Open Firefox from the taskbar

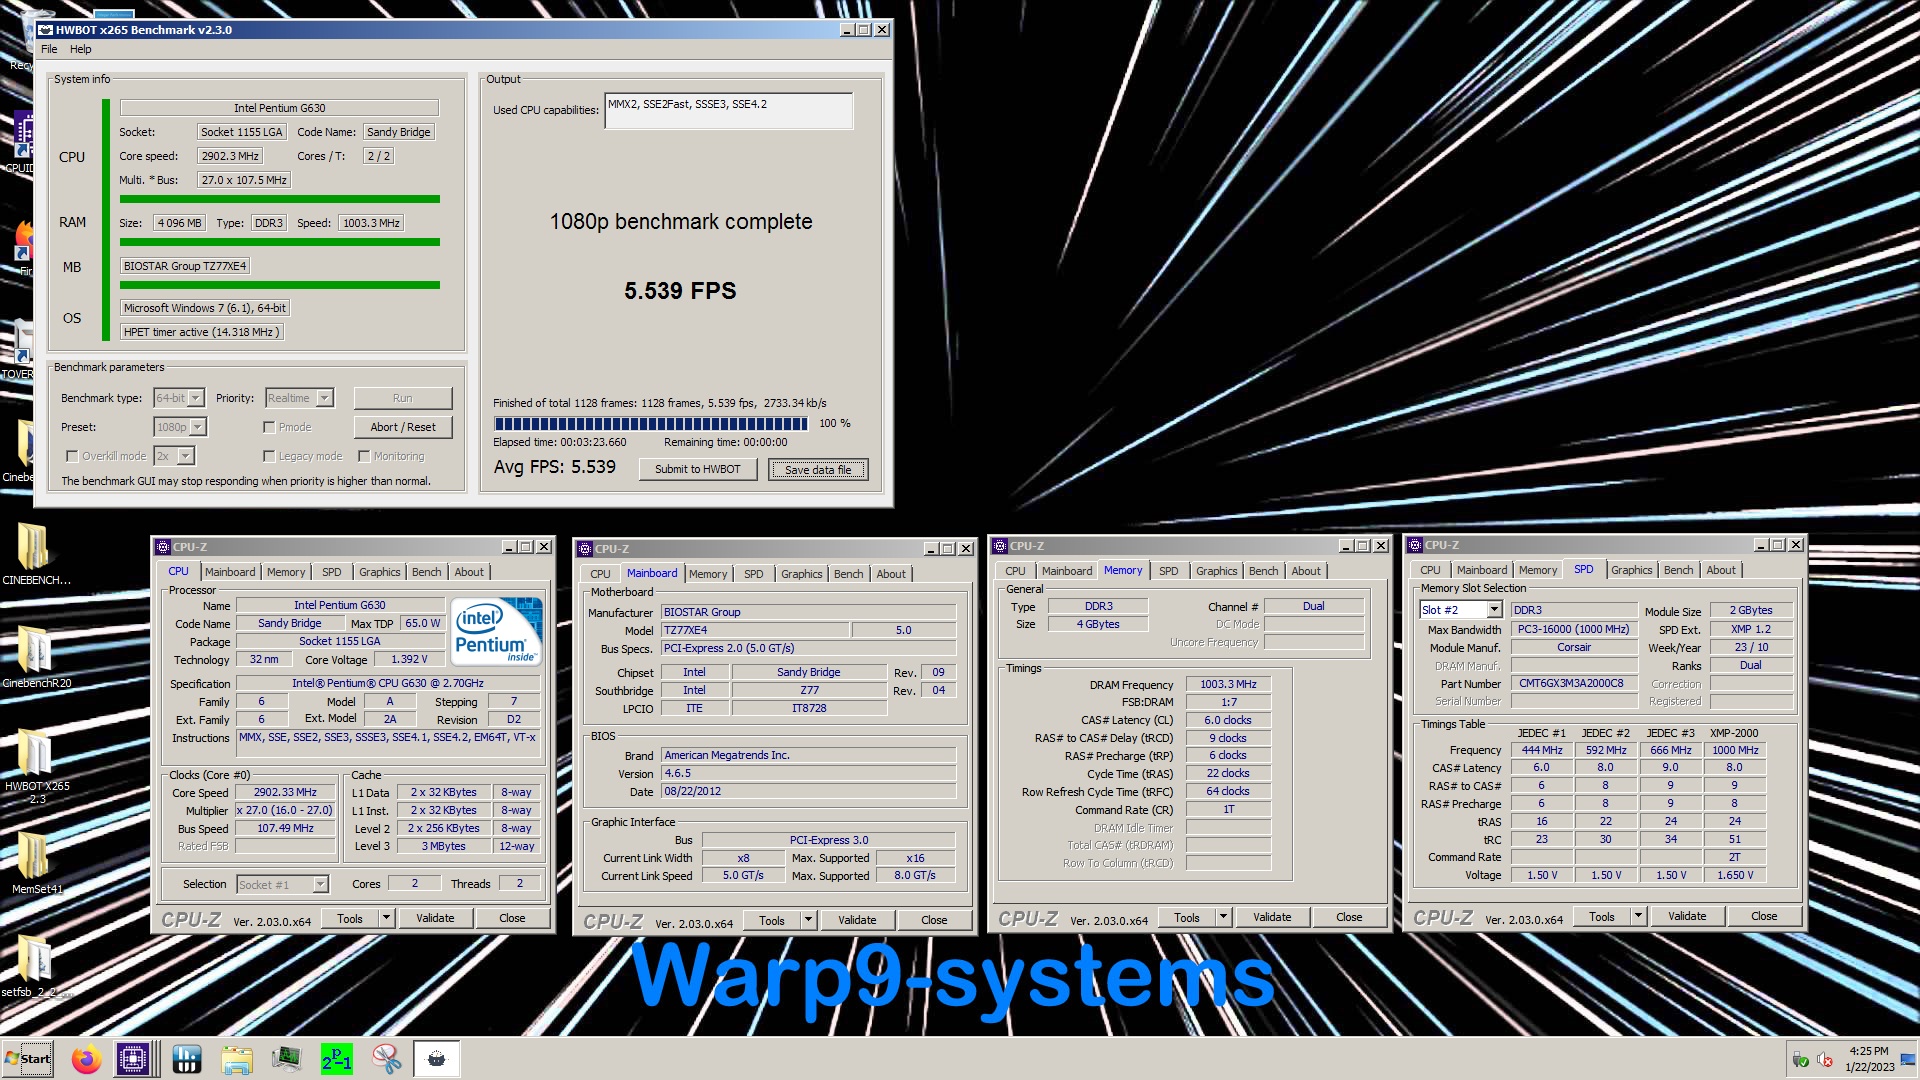(87, 1059)
